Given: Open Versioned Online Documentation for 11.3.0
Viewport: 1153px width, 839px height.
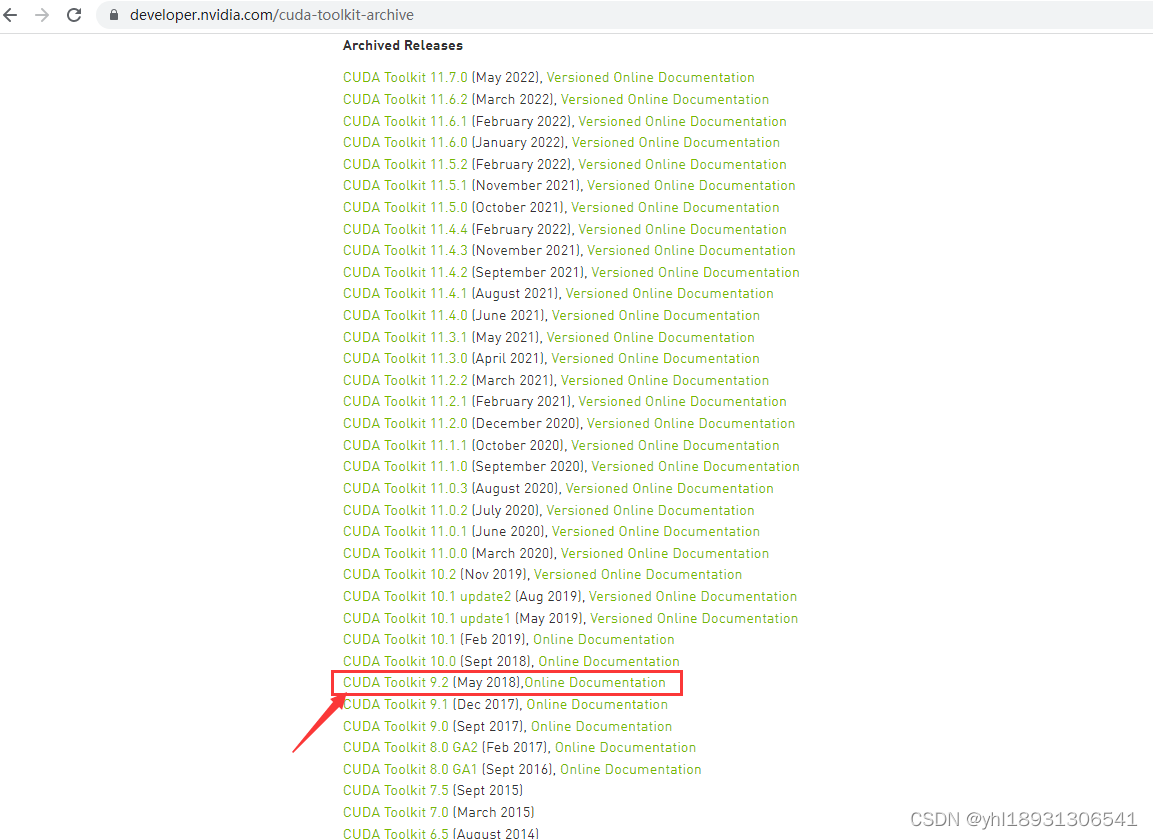Looking at the screenshot, I should click(655, 358).
